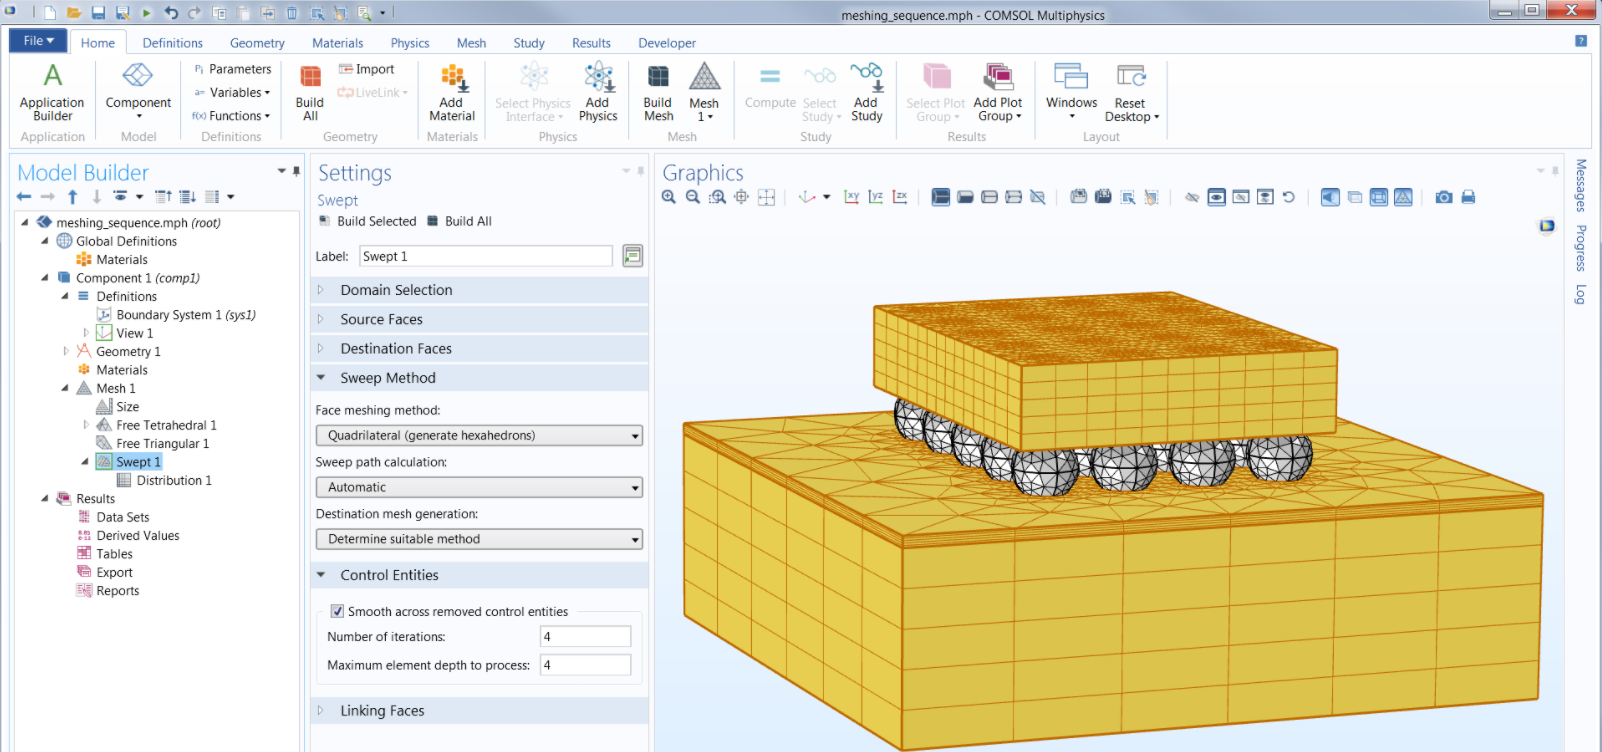
Task: Open Destination mesh generation dropdown
Action: pyautogui.click(x=479, y=539)
